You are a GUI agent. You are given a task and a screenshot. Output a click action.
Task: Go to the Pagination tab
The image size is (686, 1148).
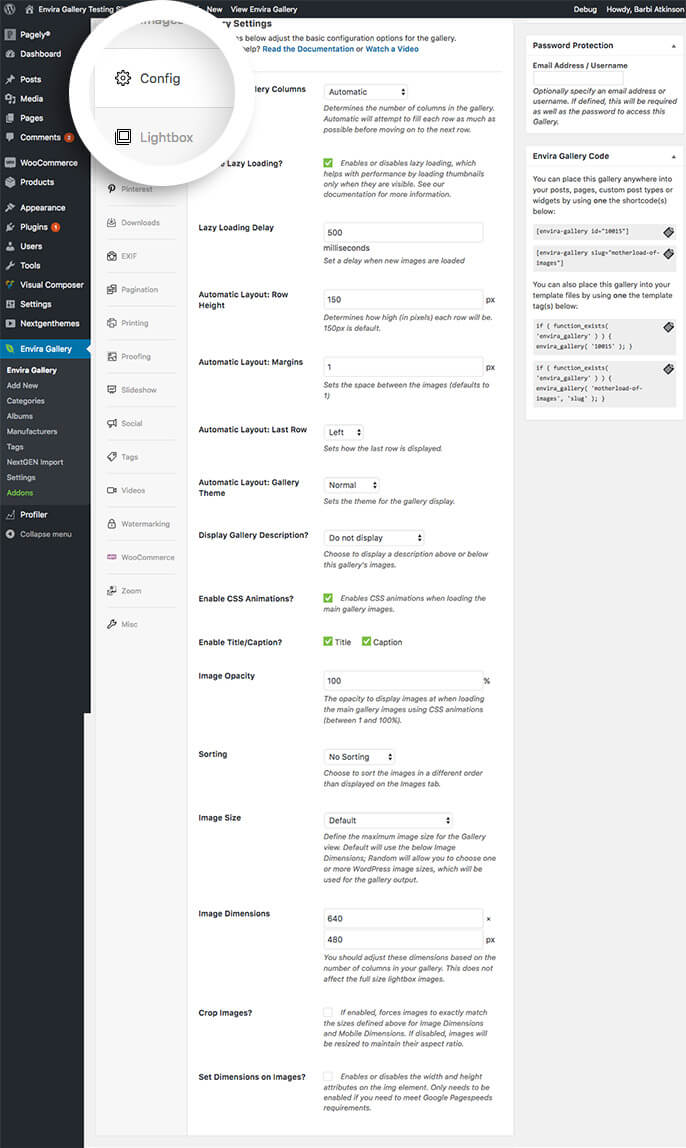133,289
